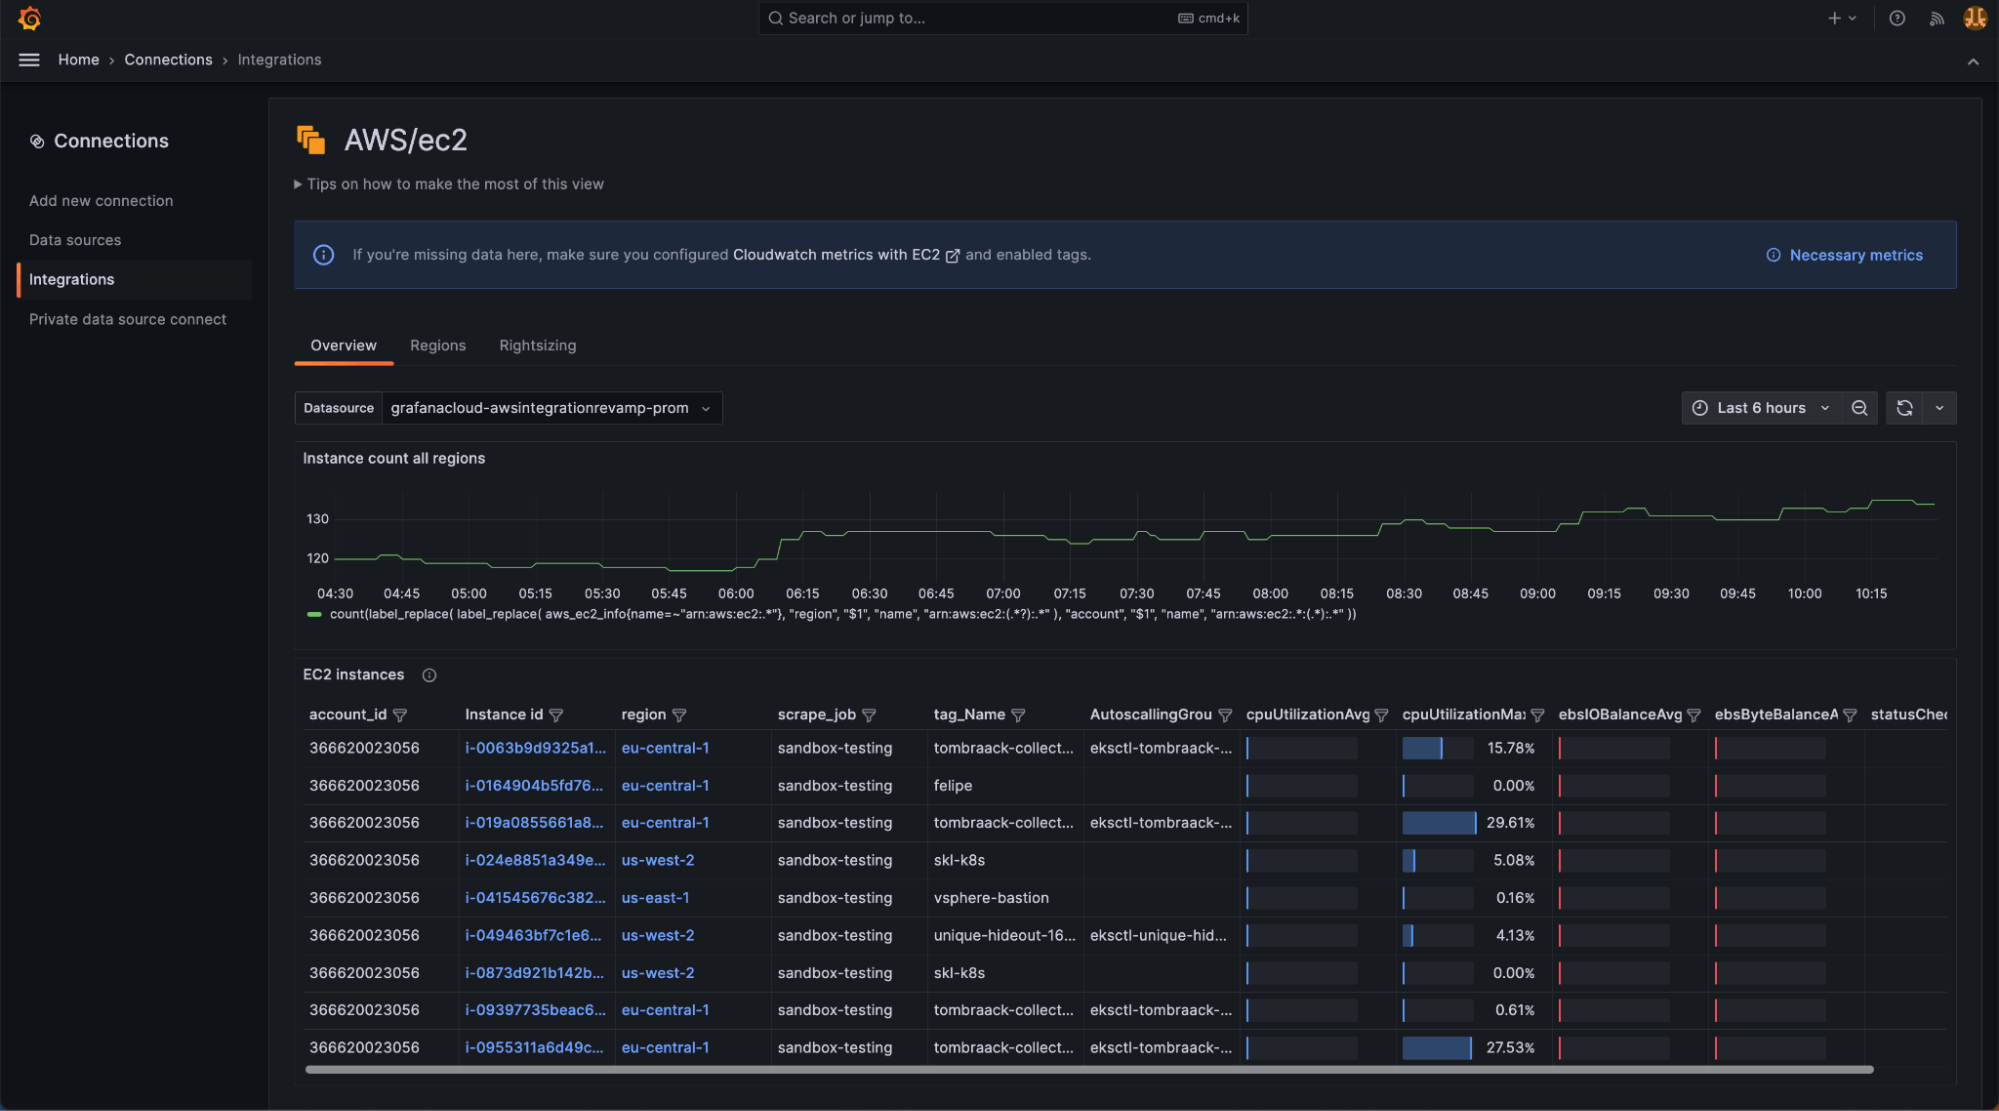Open instance i-0063b9d9325a1 link
The image size is (1999, 1111).
click(x=535, y=748)
